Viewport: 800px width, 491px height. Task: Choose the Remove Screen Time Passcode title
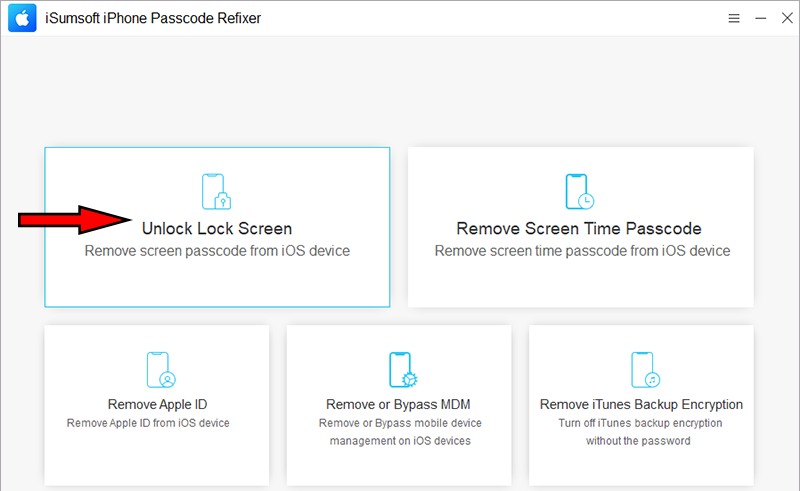(x=579, y=229)
